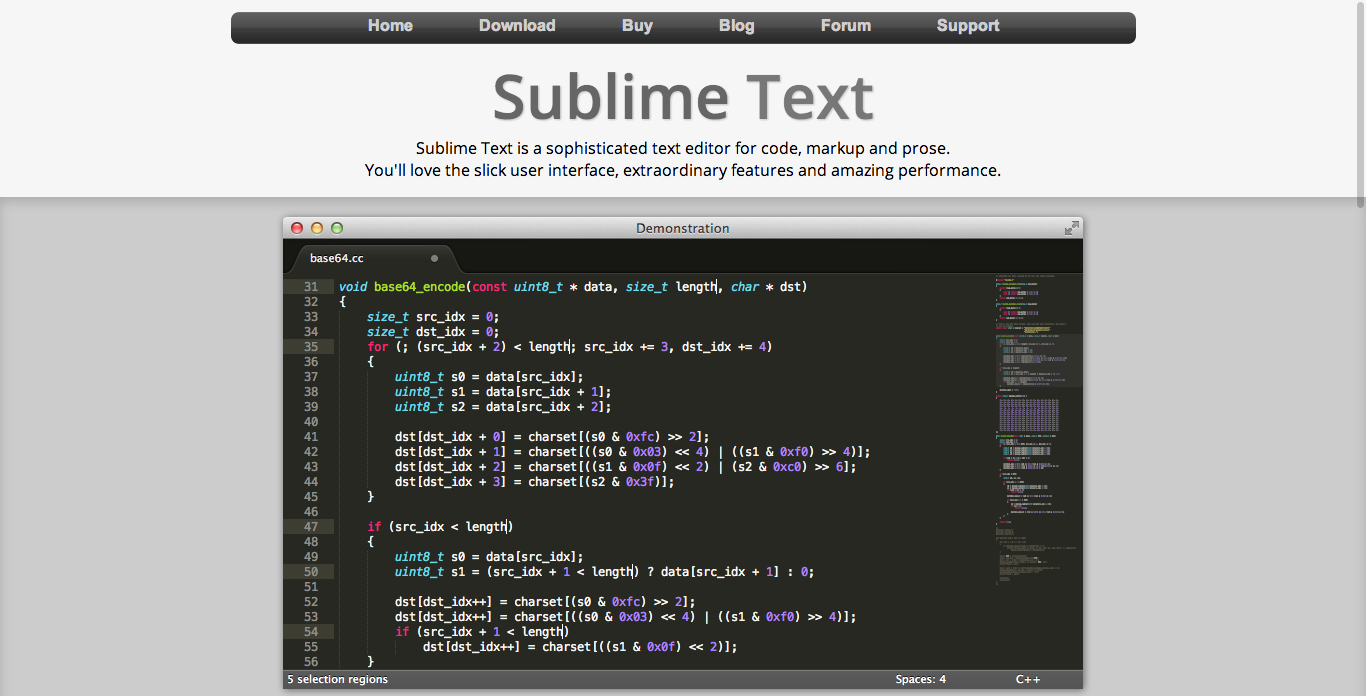Click the green zoom button of Demonstration window
Image resolution: width=1366 pixels, height=696 pixels.
(x=337, y=228)
